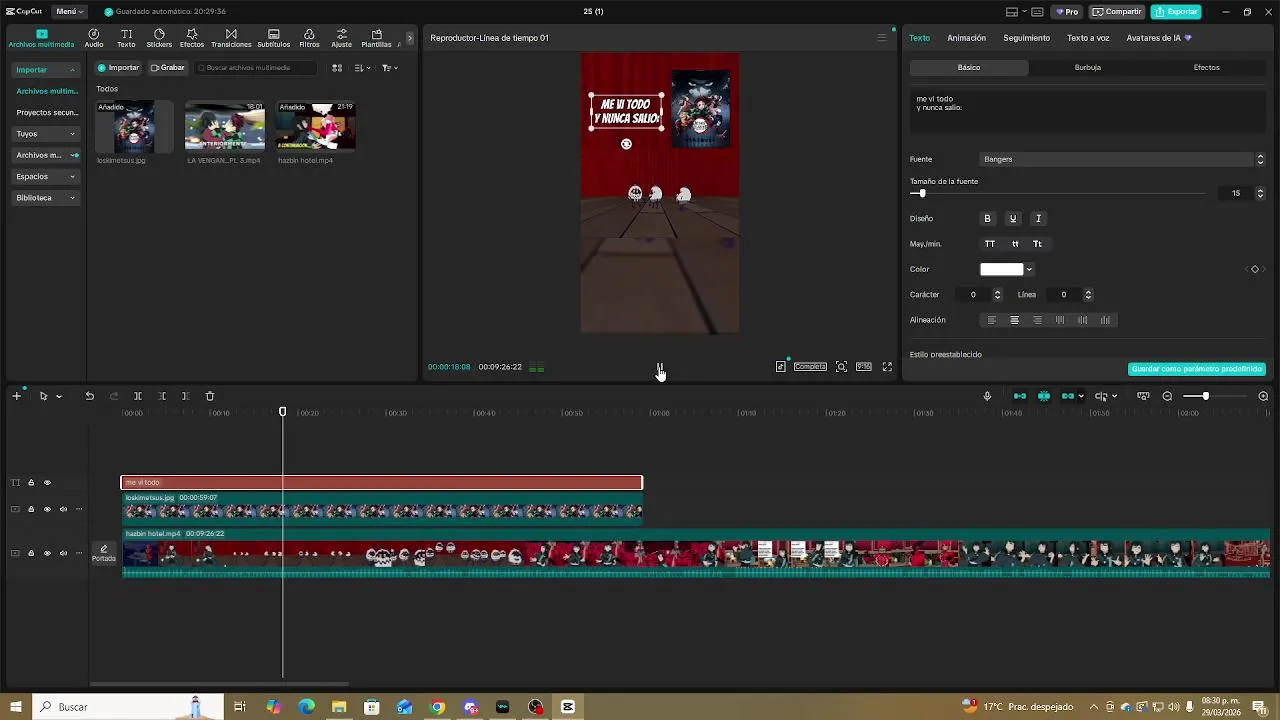The width and height of the screenshot is (1280, 720).
Task: Open the Texto panel in the top toolbar
Action: 126,38
